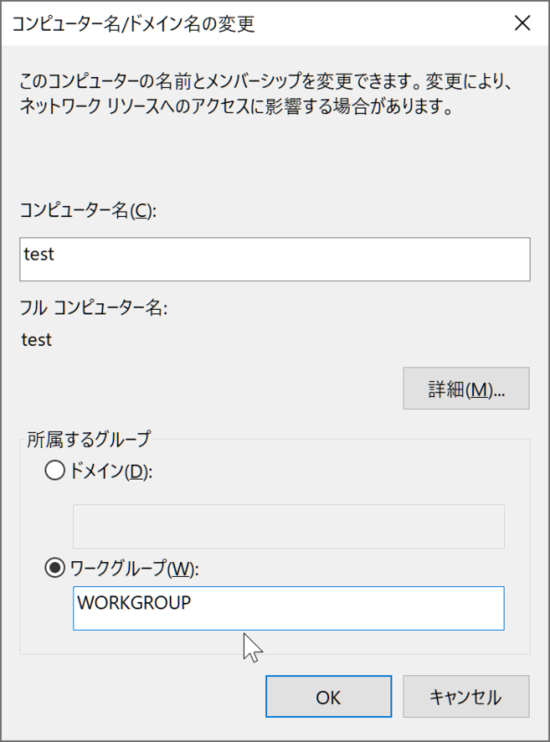The image size is (550, 742).
Task: Click the フル コンピューター名: label
Action: [94, 309]
